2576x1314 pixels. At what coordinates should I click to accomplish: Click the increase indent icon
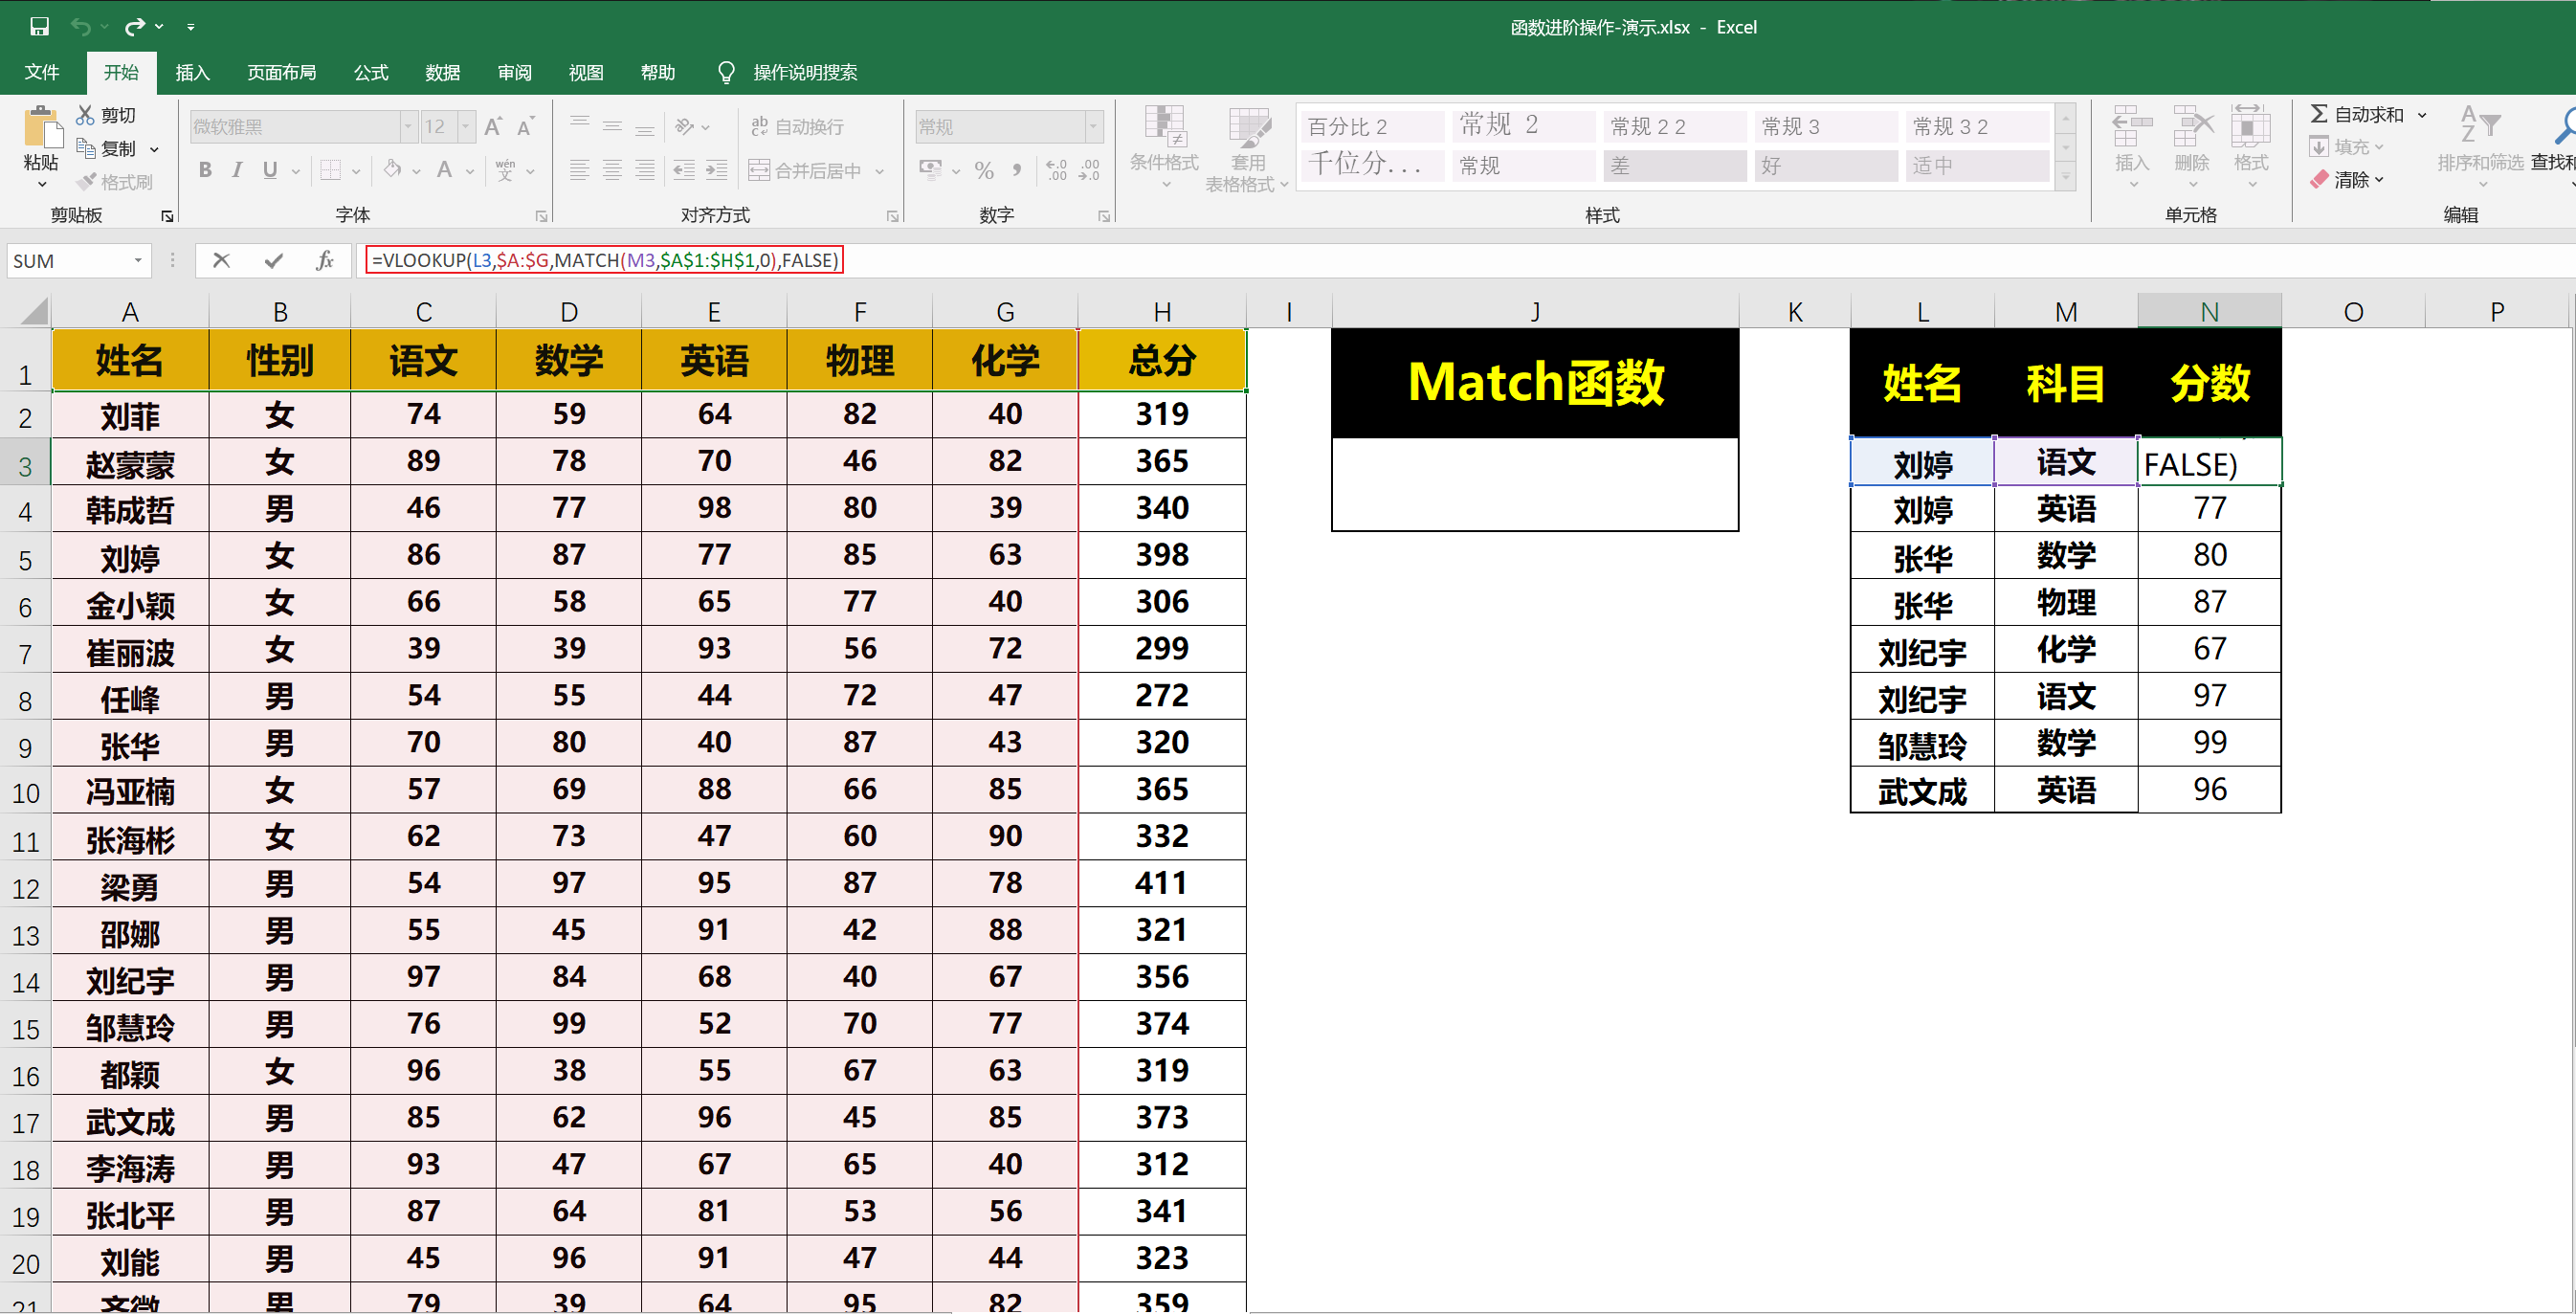tap(717, 170)
